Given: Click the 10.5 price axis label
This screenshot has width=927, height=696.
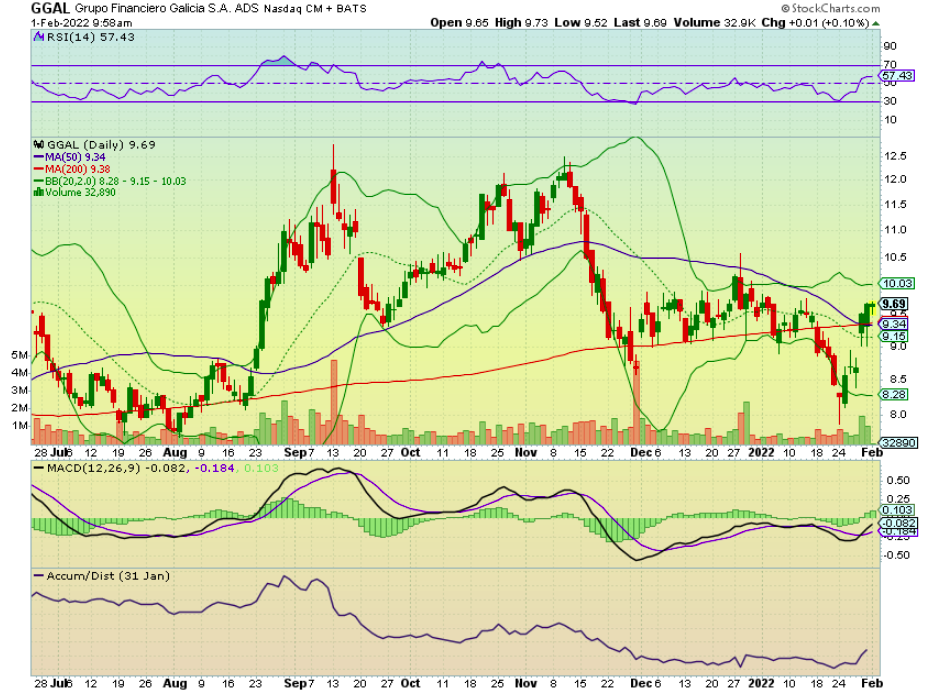Looking at the screenshot, I should (x=895, y=257).
